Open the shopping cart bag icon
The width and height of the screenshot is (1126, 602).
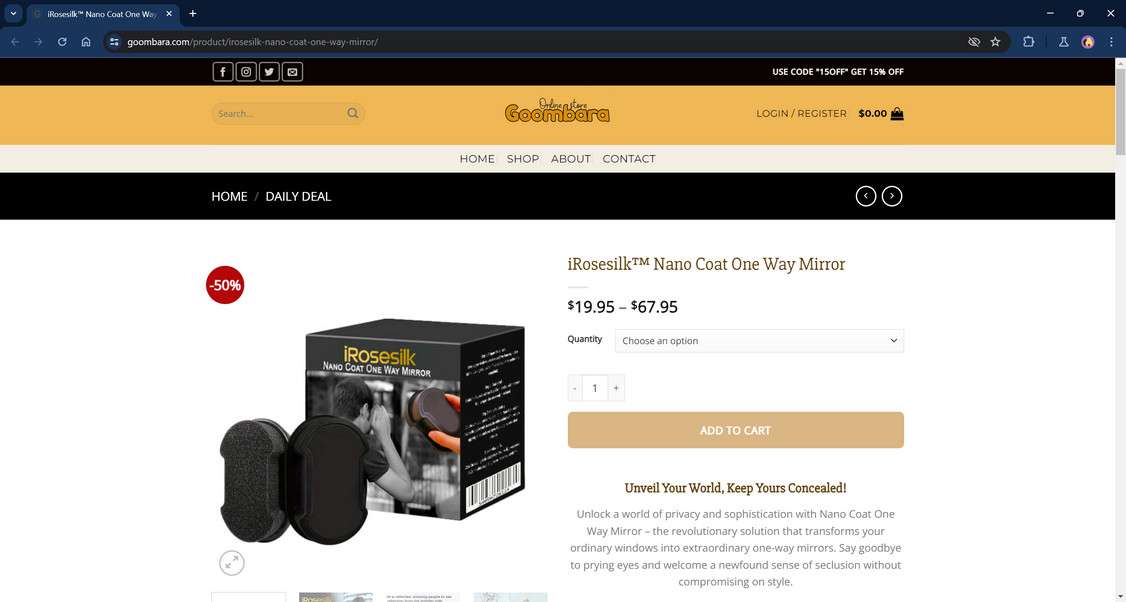[x=897, y=114]
